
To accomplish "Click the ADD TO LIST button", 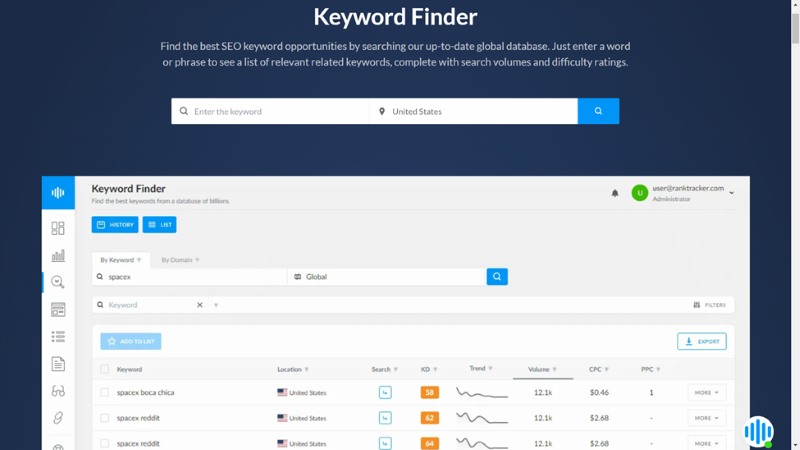I will (131, 341).
